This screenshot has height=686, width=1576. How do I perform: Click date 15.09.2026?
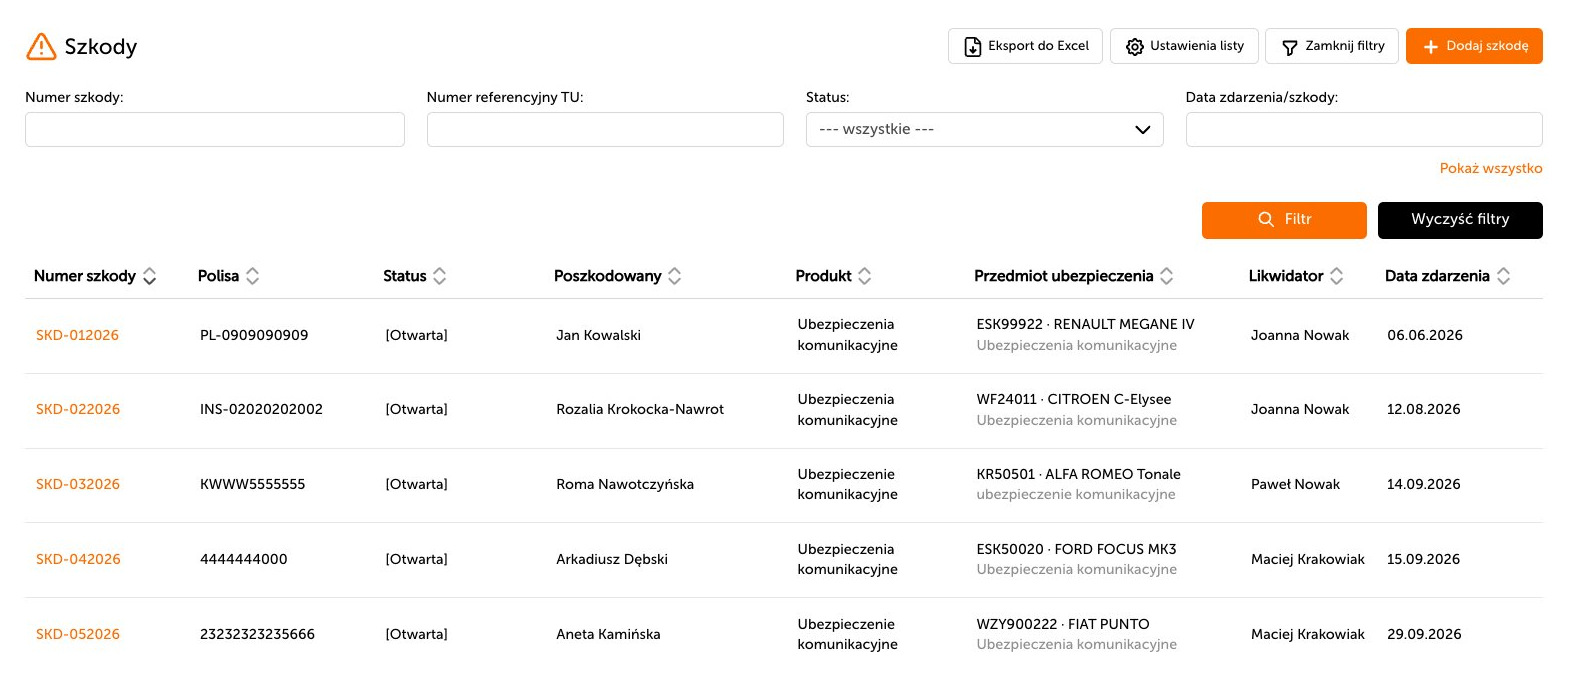pos(1424,559)
